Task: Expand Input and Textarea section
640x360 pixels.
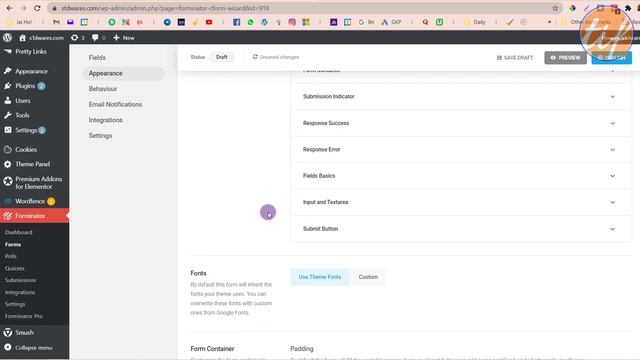Action: point(461,202)
